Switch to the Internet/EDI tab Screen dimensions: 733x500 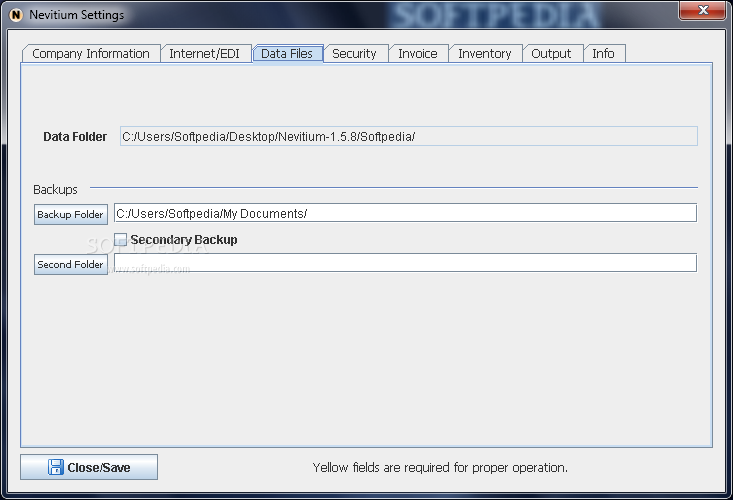pos(204,54)
